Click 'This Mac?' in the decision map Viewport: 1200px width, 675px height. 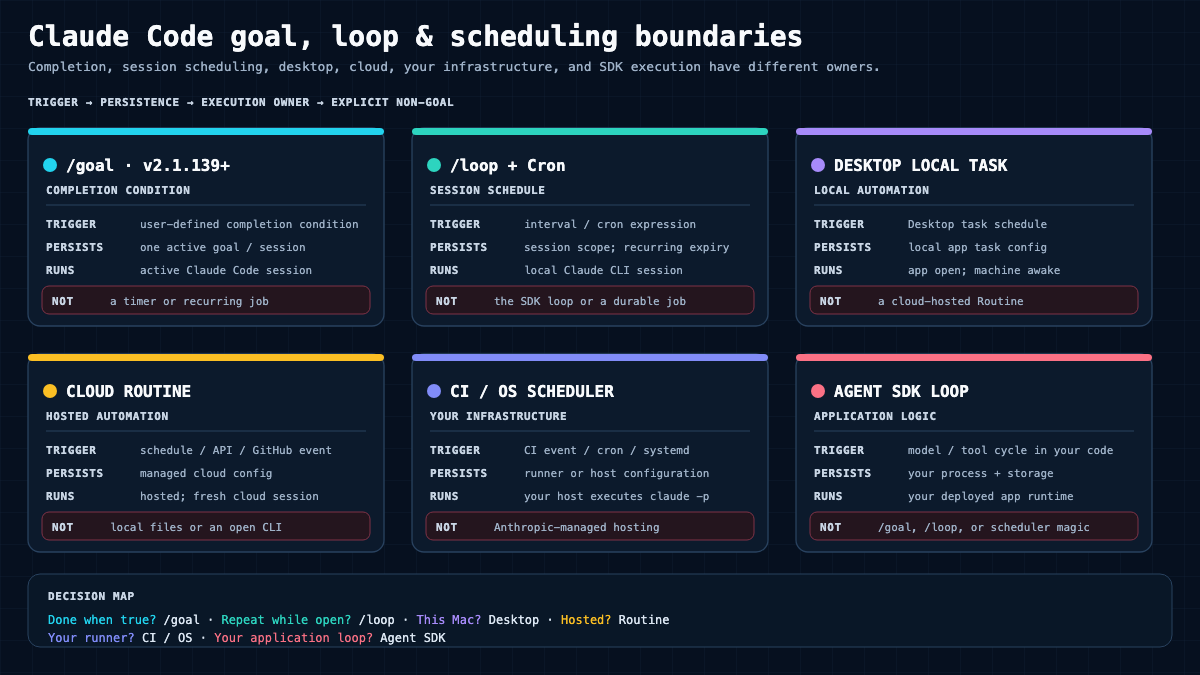click(x=449, y=620)
